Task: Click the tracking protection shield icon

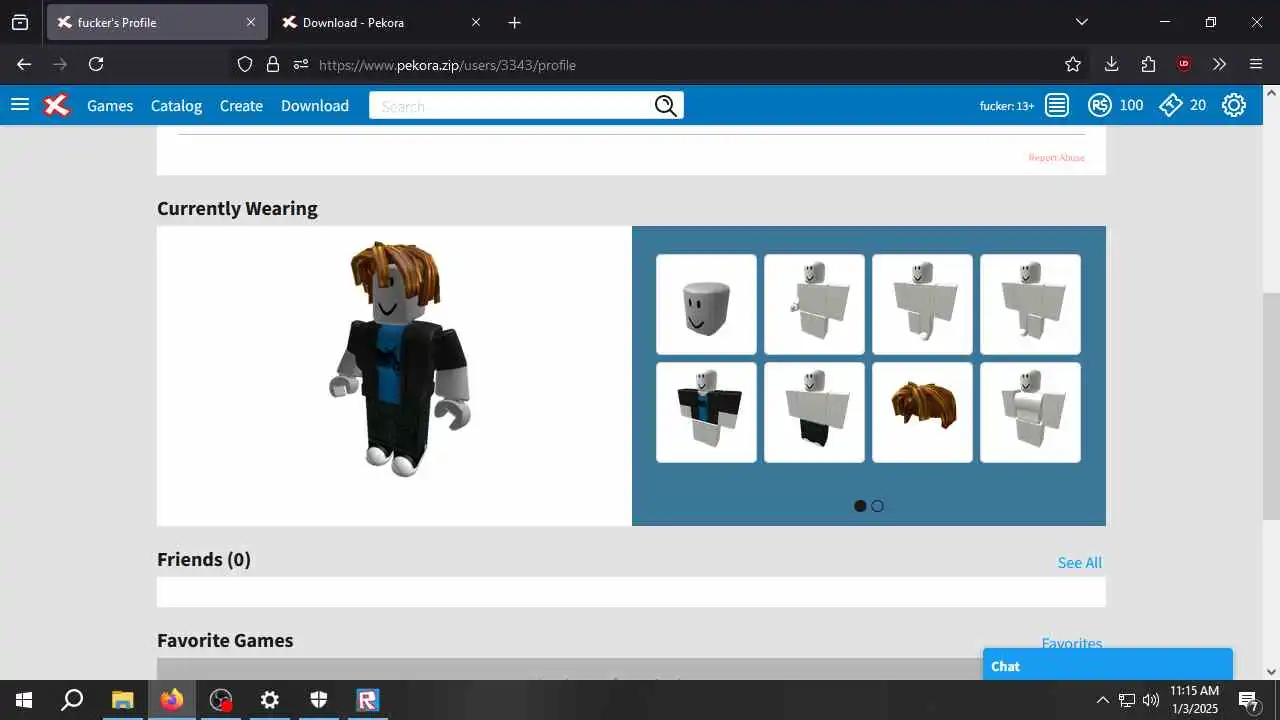Action: [245, 64]
